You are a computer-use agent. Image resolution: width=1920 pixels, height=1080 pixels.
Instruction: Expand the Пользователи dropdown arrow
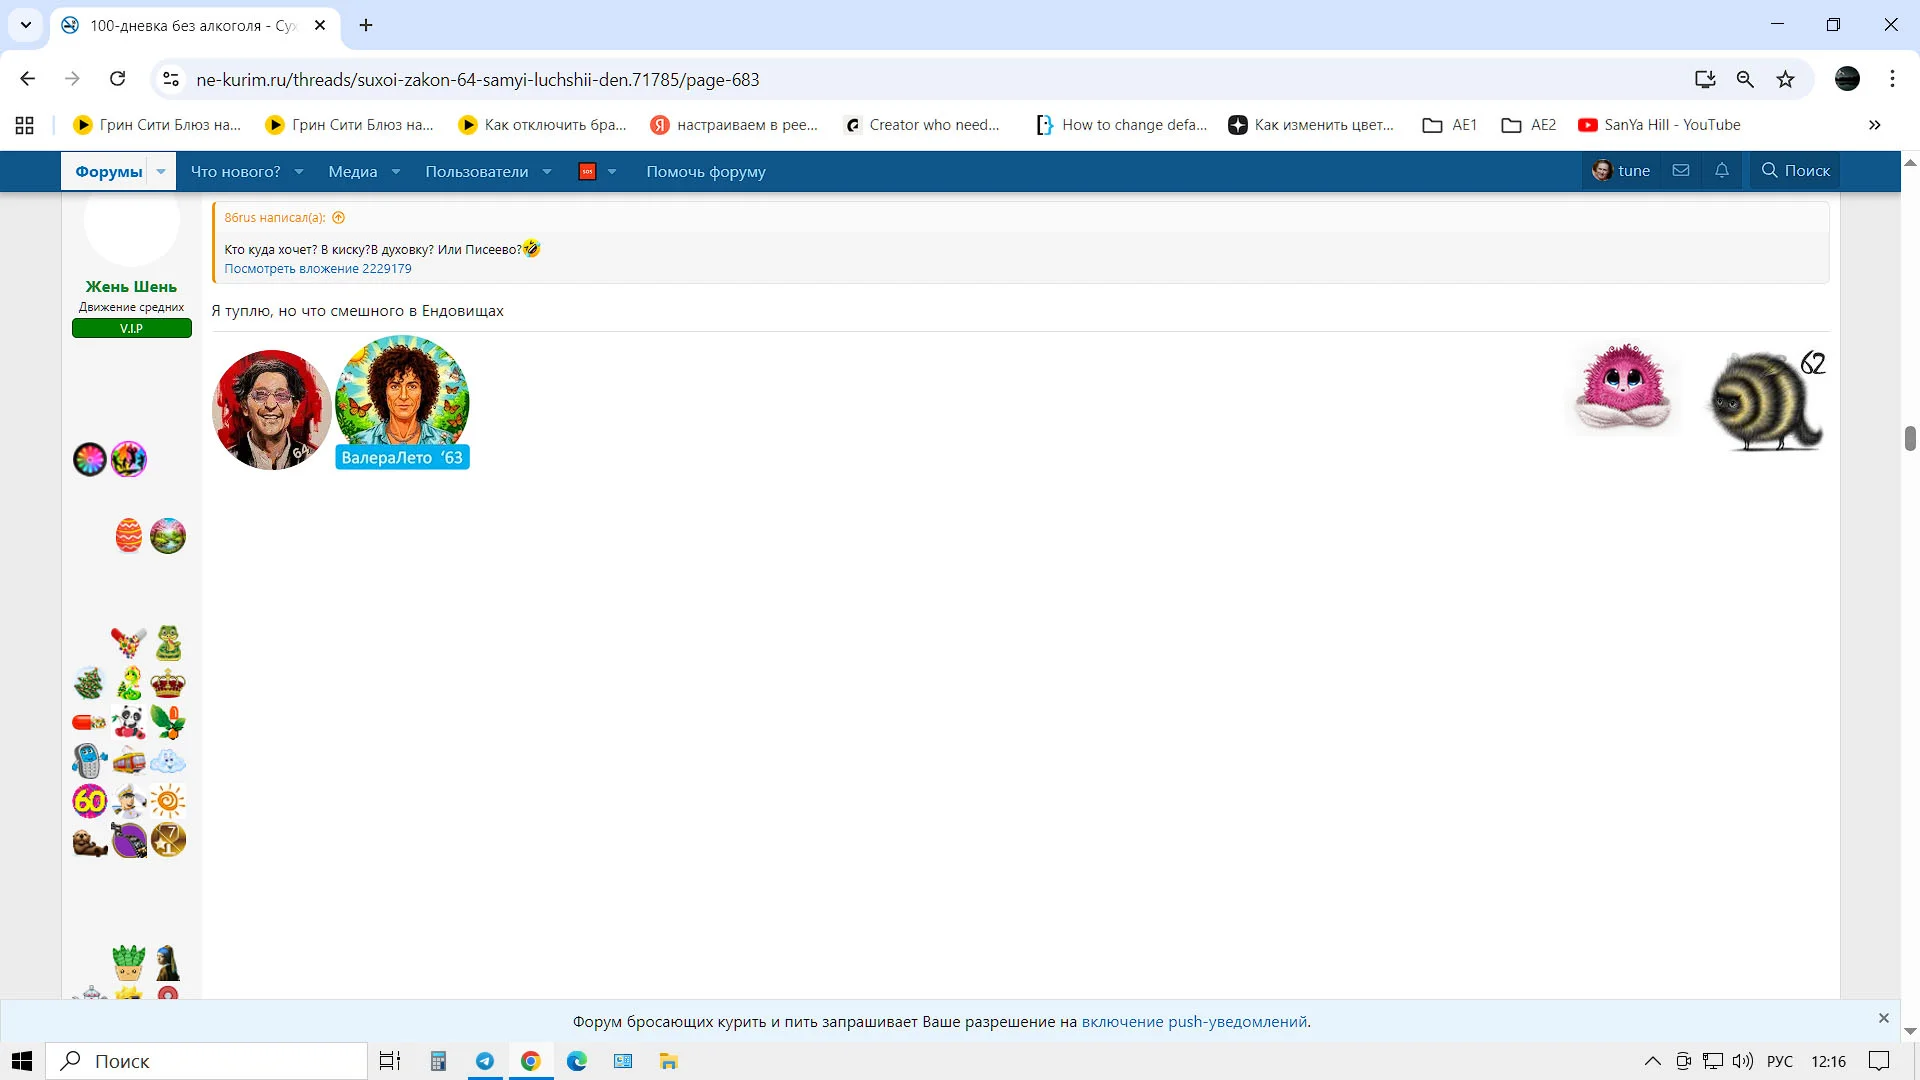pyautogui.click(x=547, y=172)
